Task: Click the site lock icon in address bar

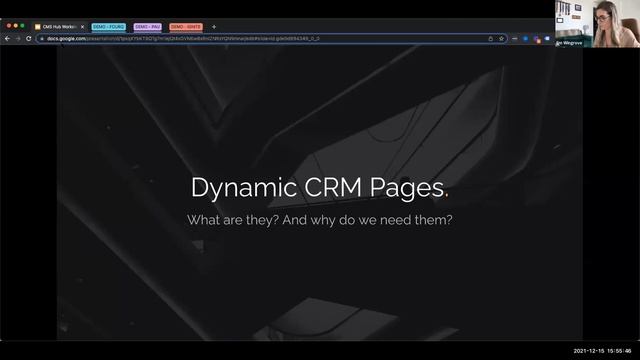Action: [x=42, y=39]
